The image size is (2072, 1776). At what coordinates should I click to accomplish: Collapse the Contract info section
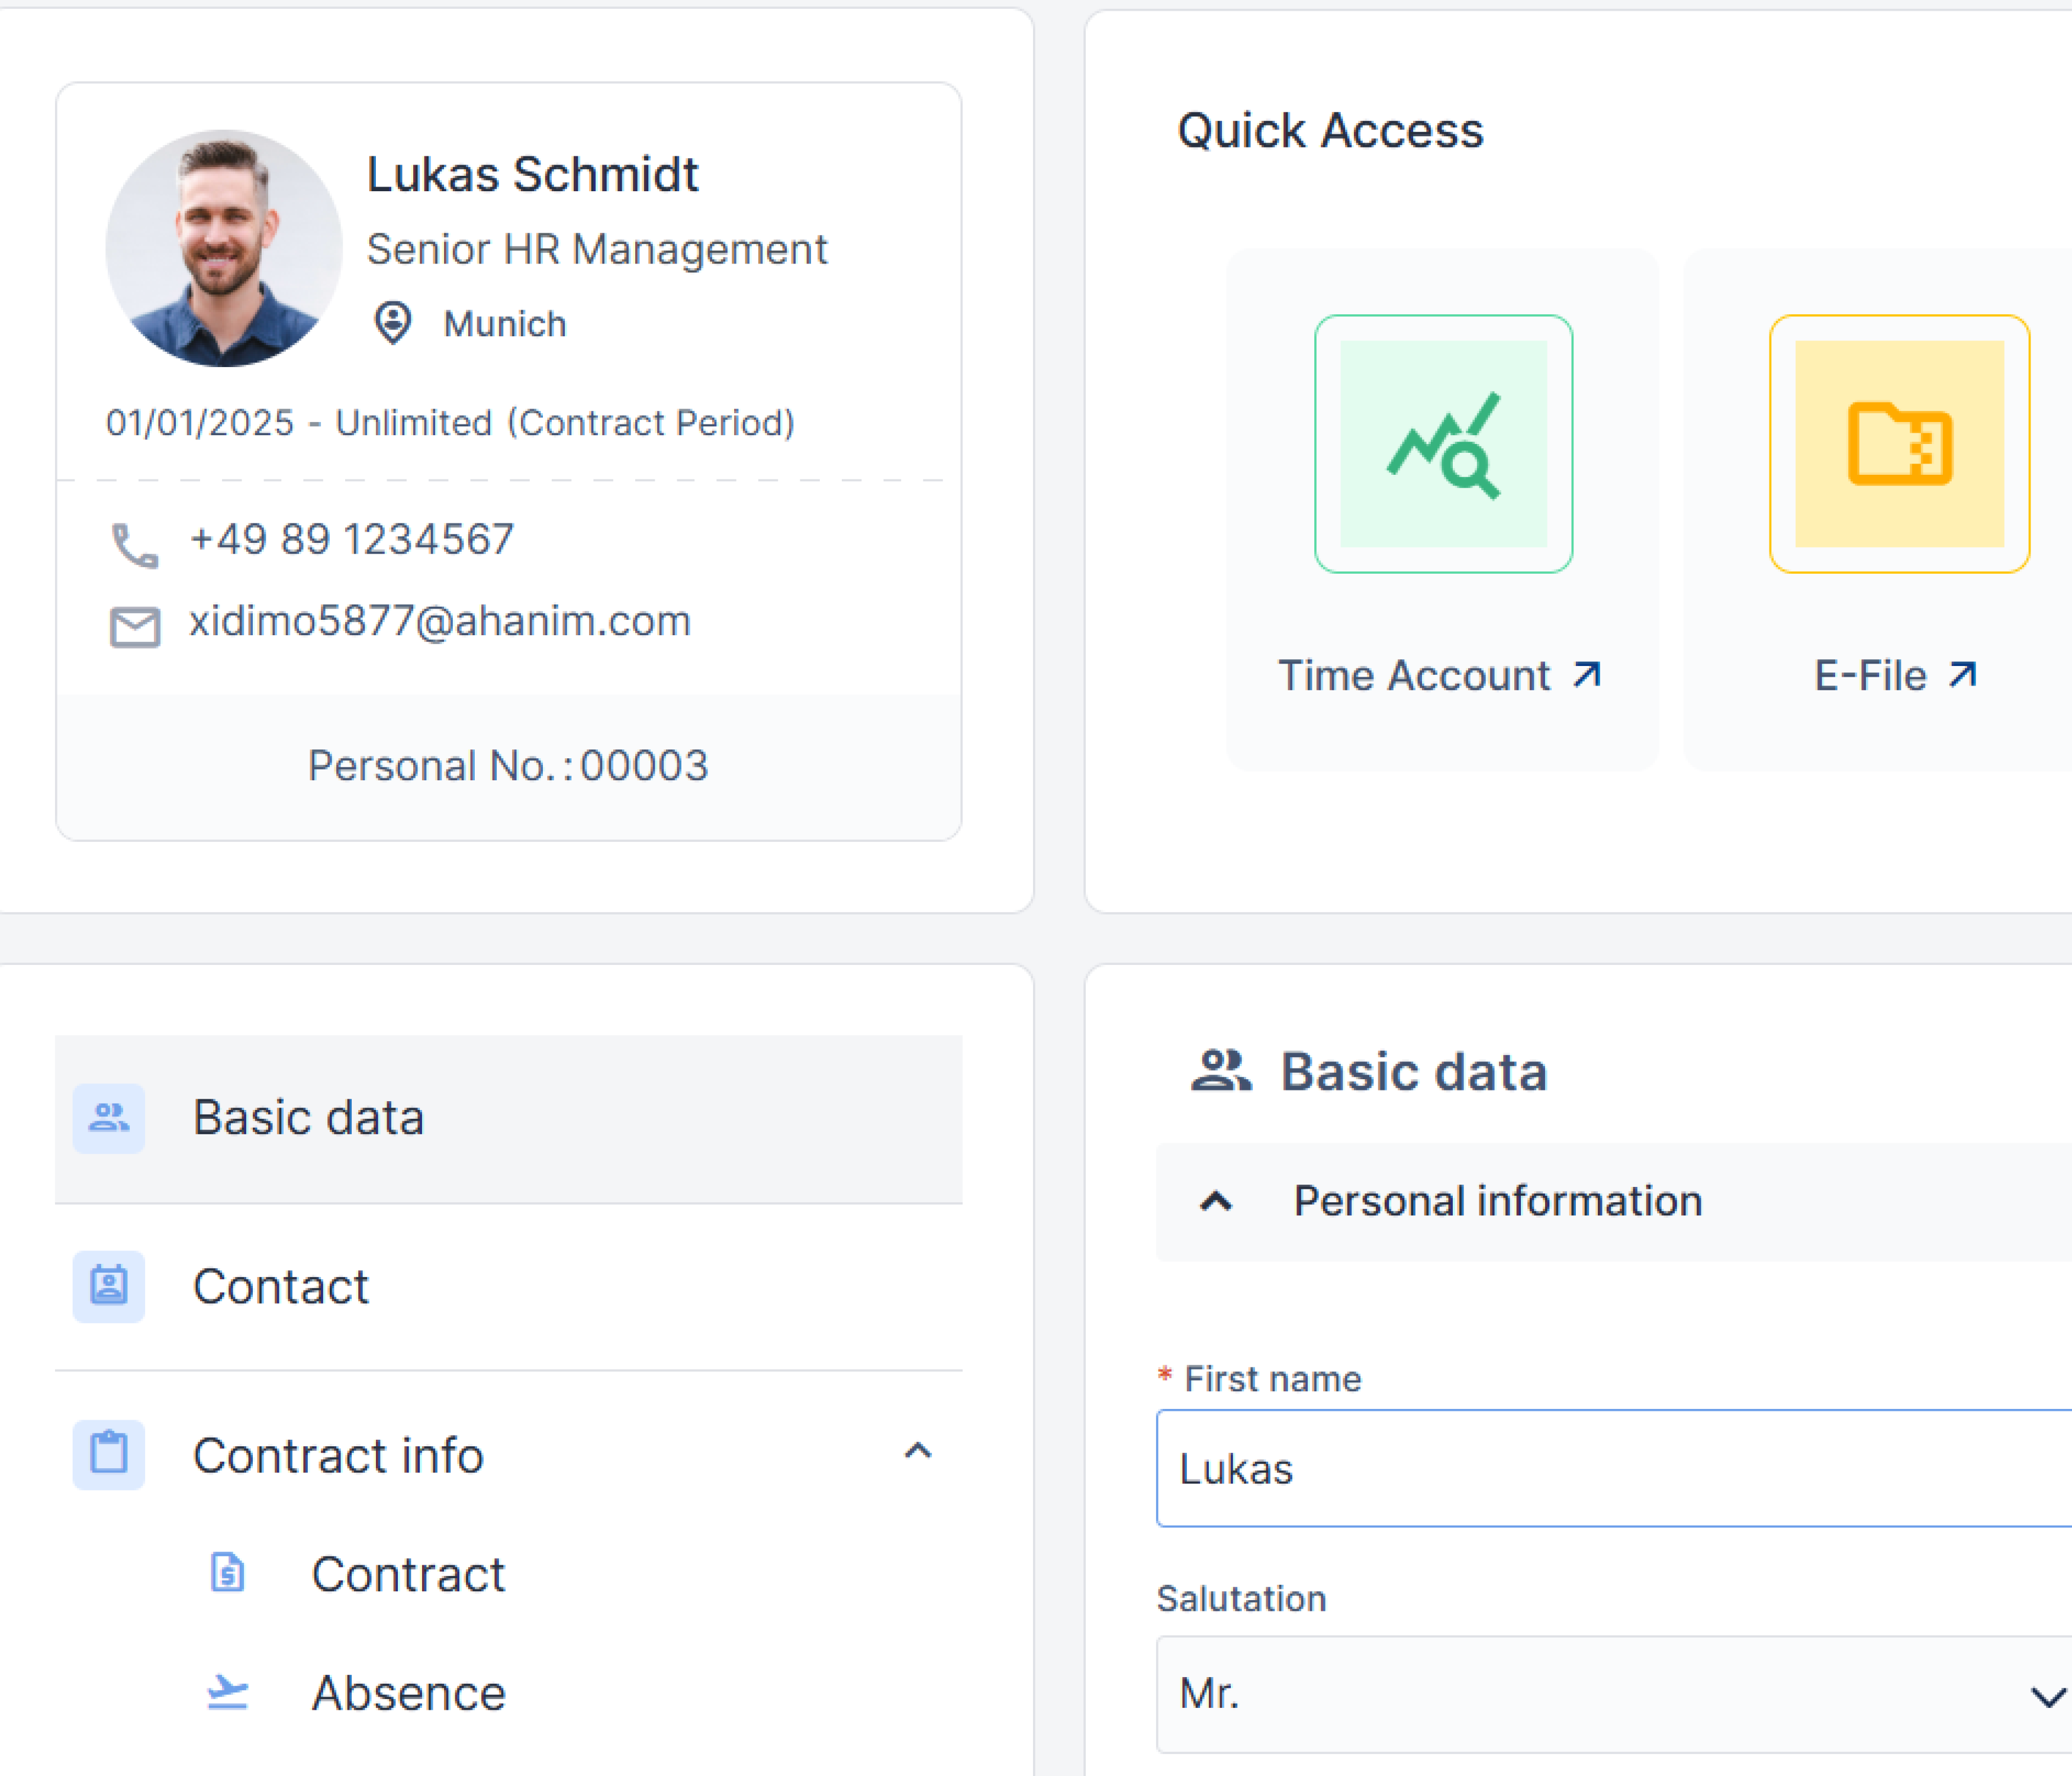click(x=918, y=1452)
